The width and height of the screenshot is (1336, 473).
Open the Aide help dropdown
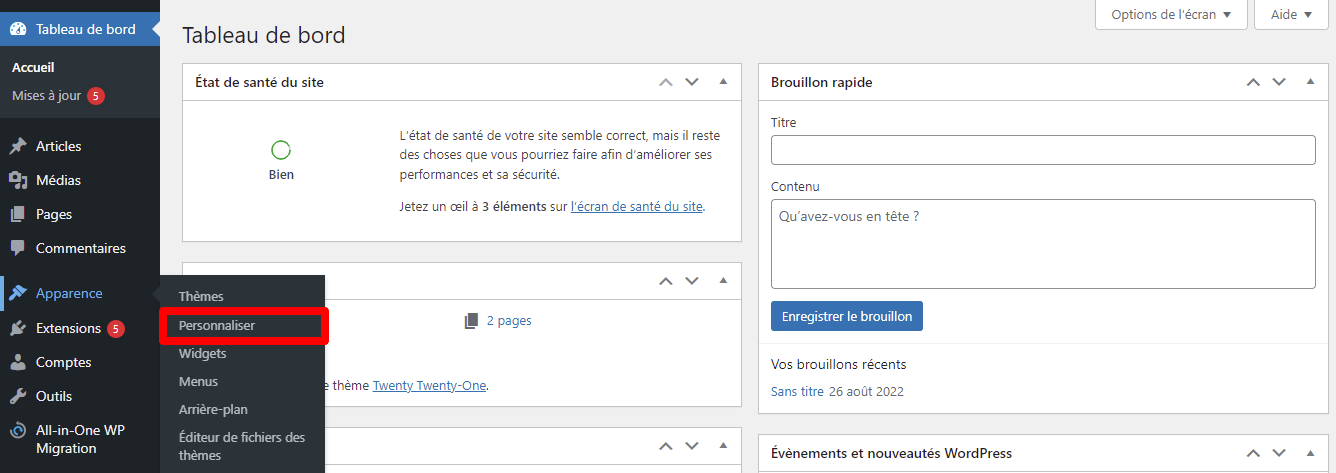tap(1291, 15)
